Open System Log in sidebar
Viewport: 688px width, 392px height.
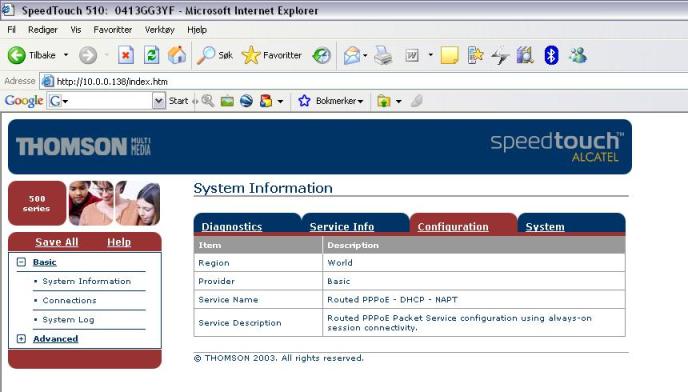click(x=68, y=320)
